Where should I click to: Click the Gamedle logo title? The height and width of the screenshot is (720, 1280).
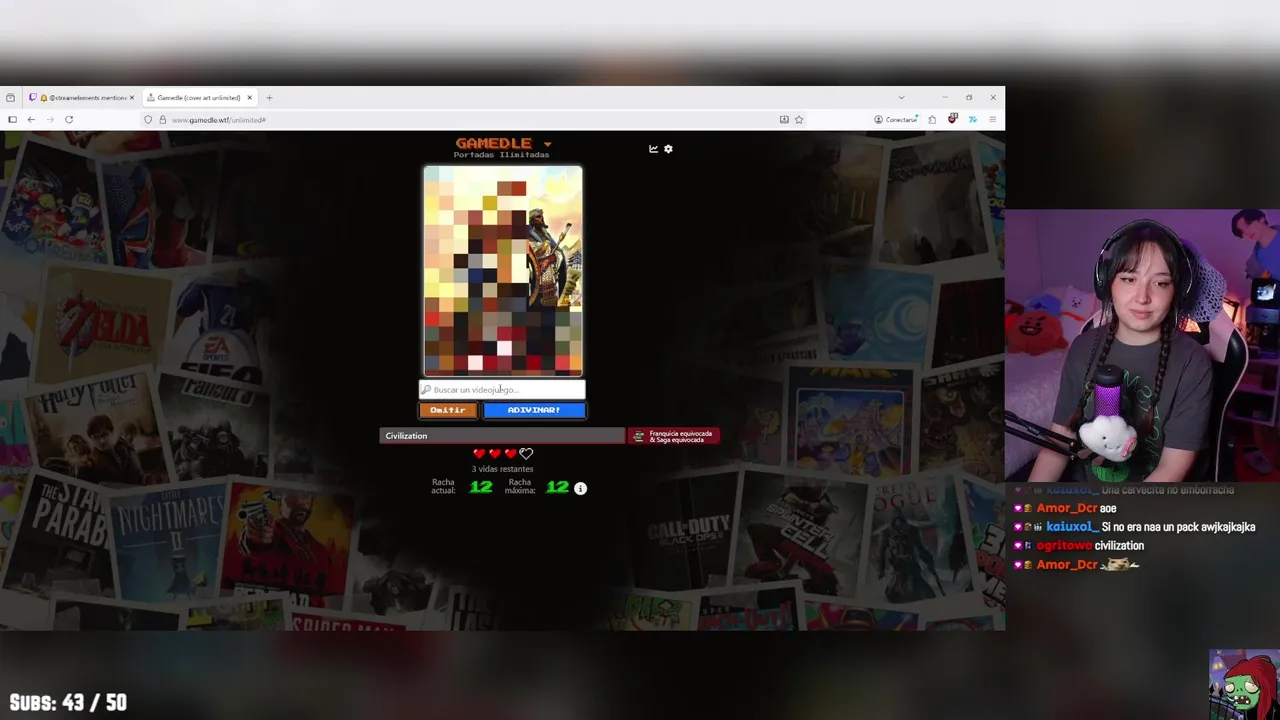[x=494, y=143]
